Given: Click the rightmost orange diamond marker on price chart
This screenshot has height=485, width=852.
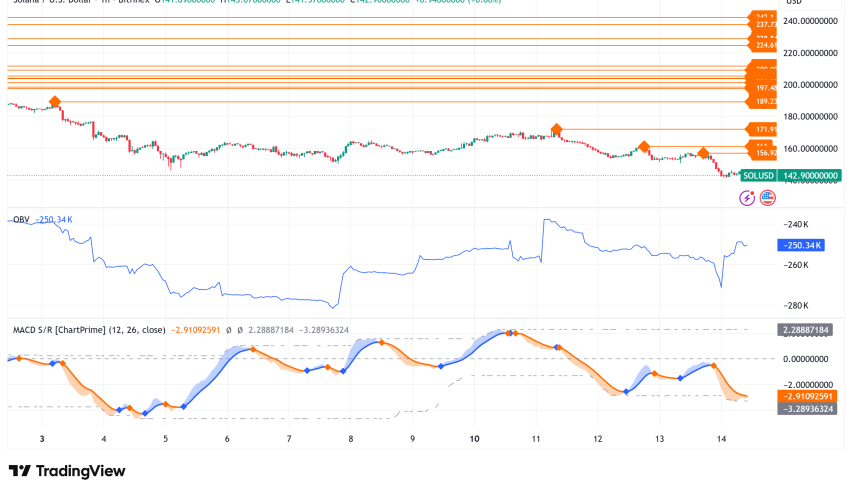Looking at the screenshot, I should [704, 153].
